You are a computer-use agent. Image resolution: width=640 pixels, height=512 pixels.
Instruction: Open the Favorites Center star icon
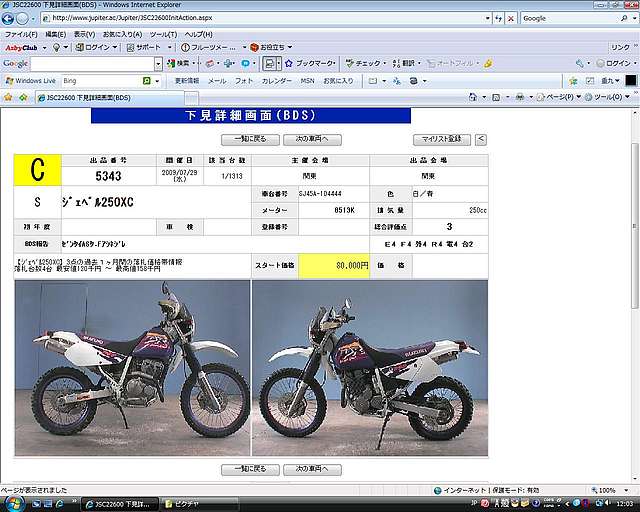8,97
